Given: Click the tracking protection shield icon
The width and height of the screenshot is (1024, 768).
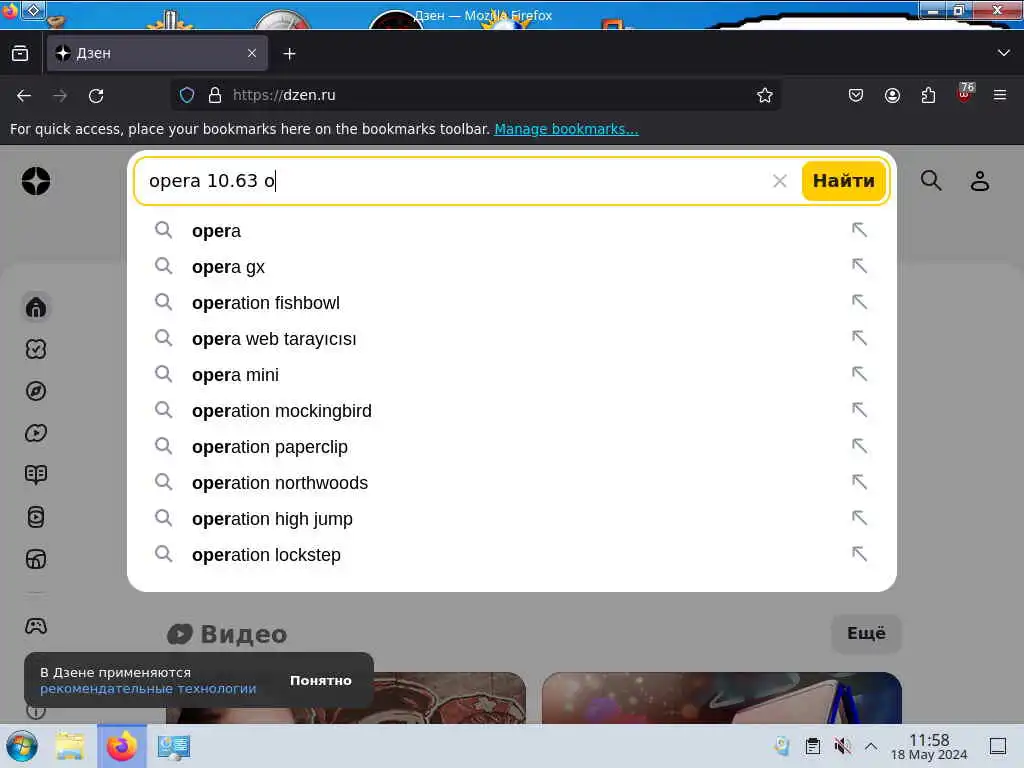Looking at the screenshot, I should click(x=187, y=95).
